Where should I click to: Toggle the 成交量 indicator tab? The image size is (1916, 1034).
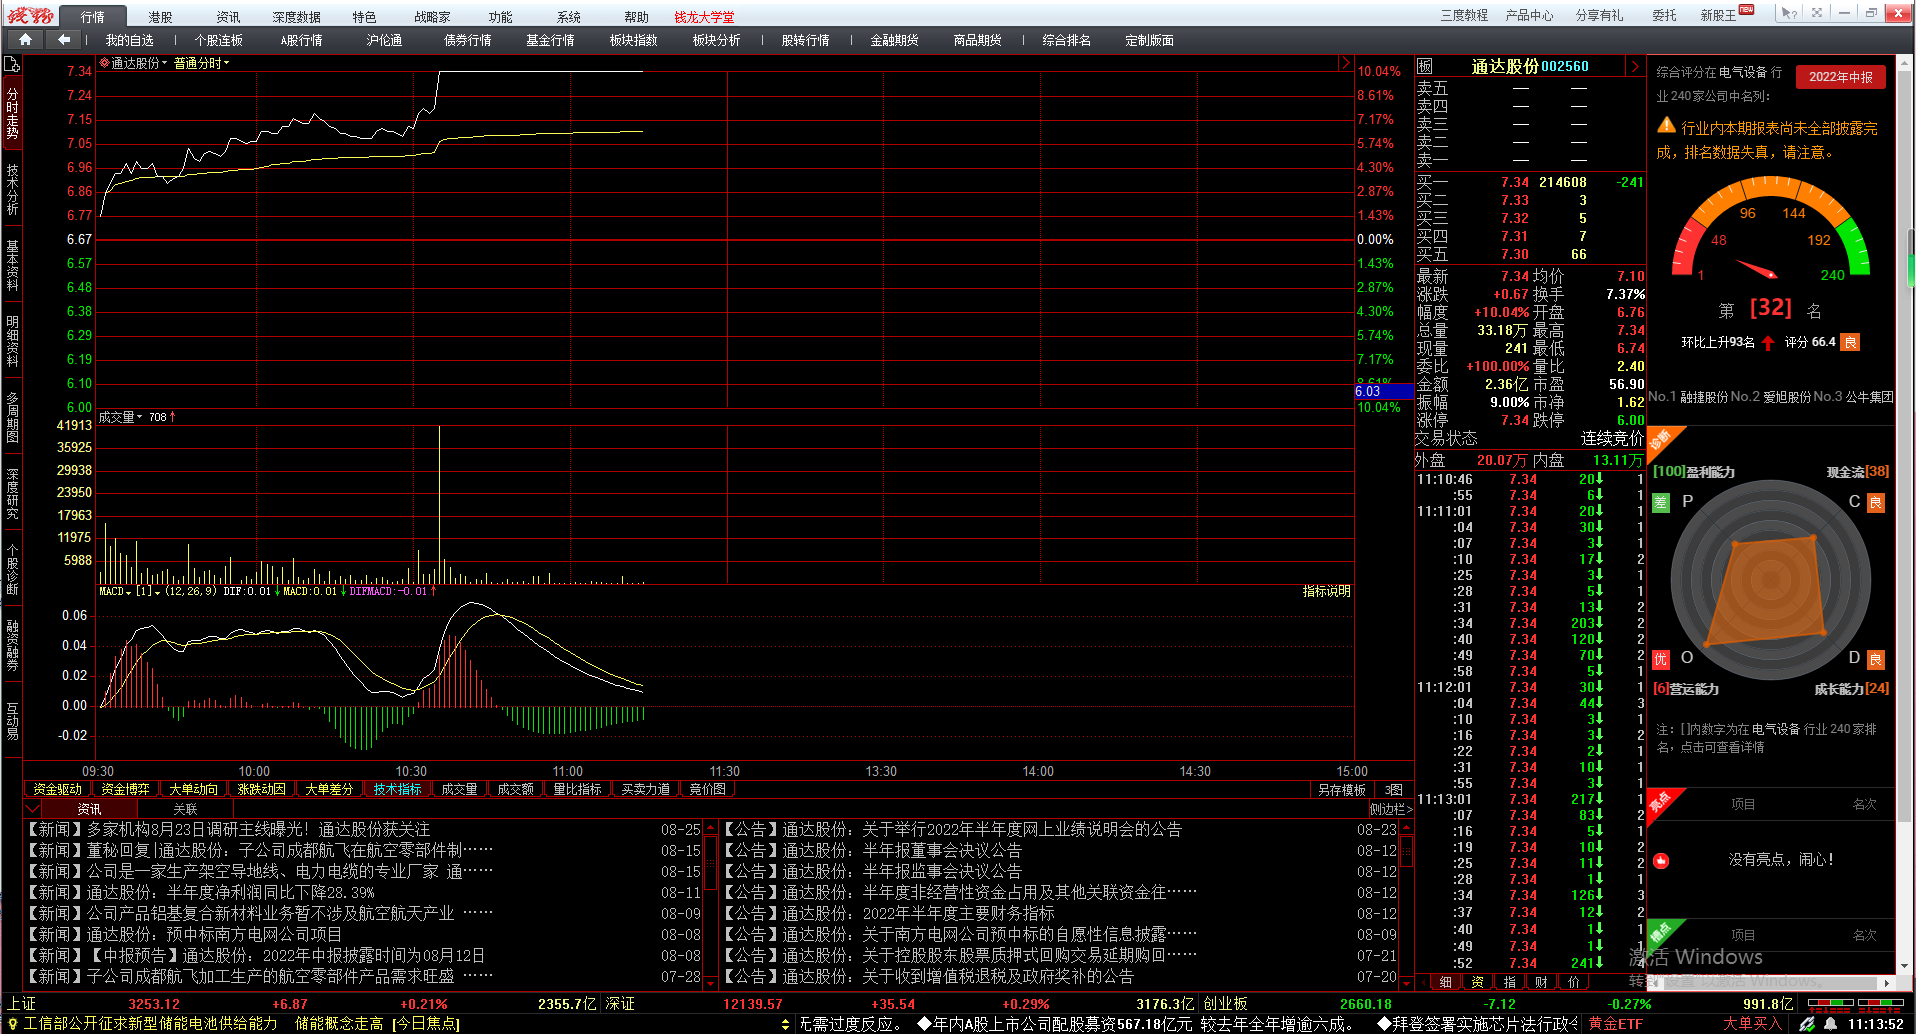click(459, 789)
